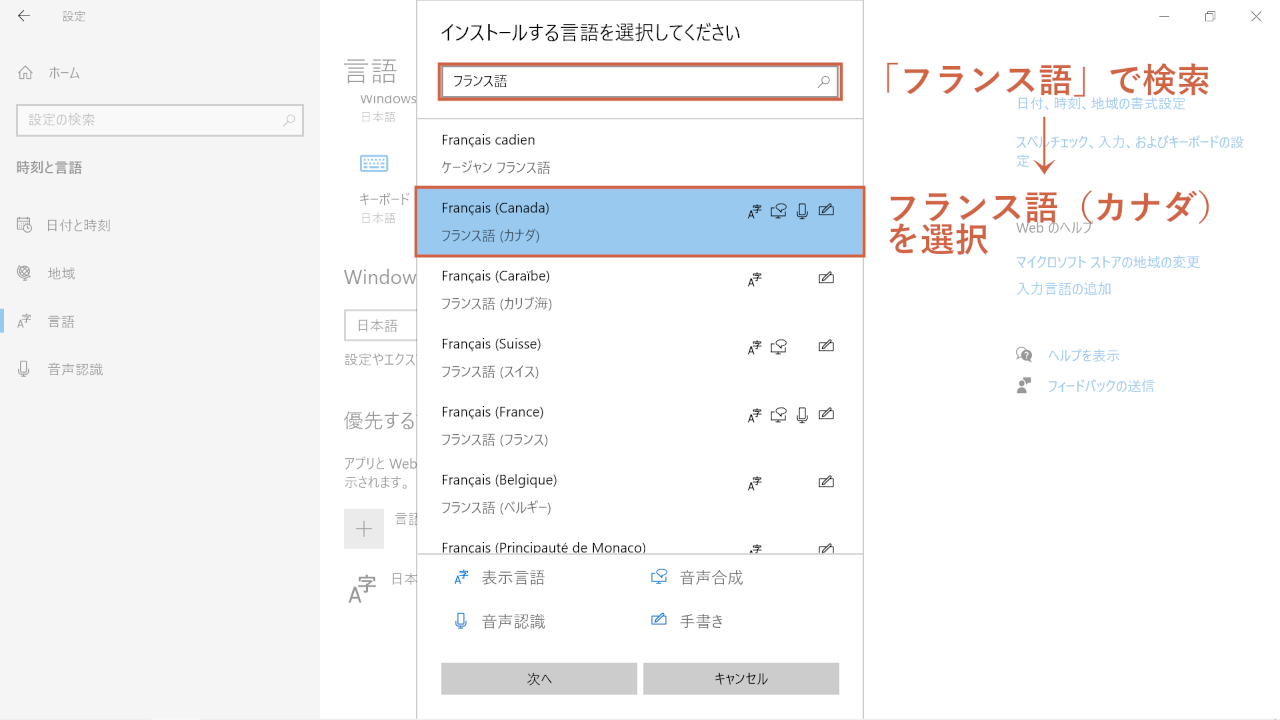Click microphone icon on Français (France) row
The width and height of the screenshot is (1280, 720).
[802, 415]
